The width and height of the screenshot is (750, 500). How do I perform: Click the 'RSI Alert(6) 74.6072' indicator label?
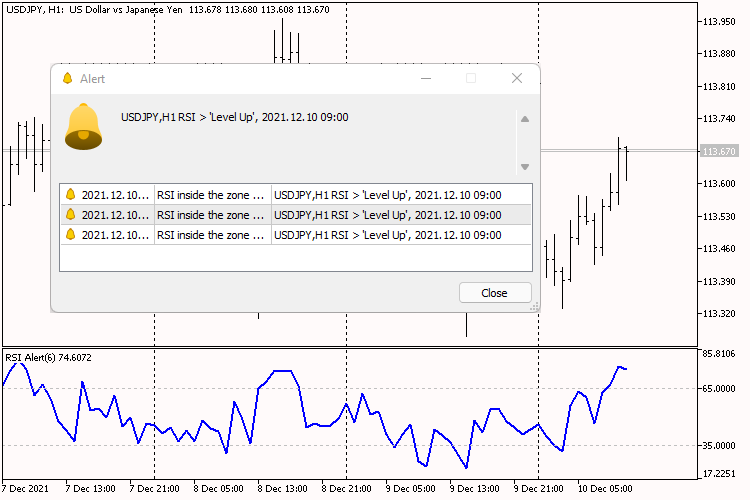tap(48, 357)
